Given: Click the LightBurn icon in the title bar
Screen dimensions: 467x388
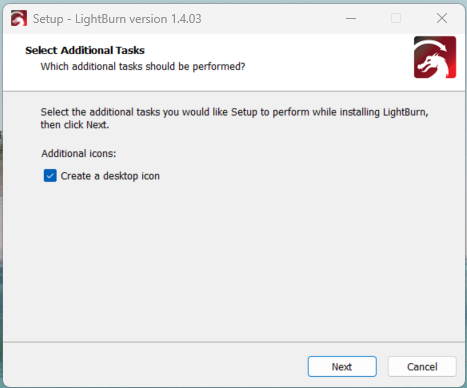Looking at the screenshot, I should [19, 18].
